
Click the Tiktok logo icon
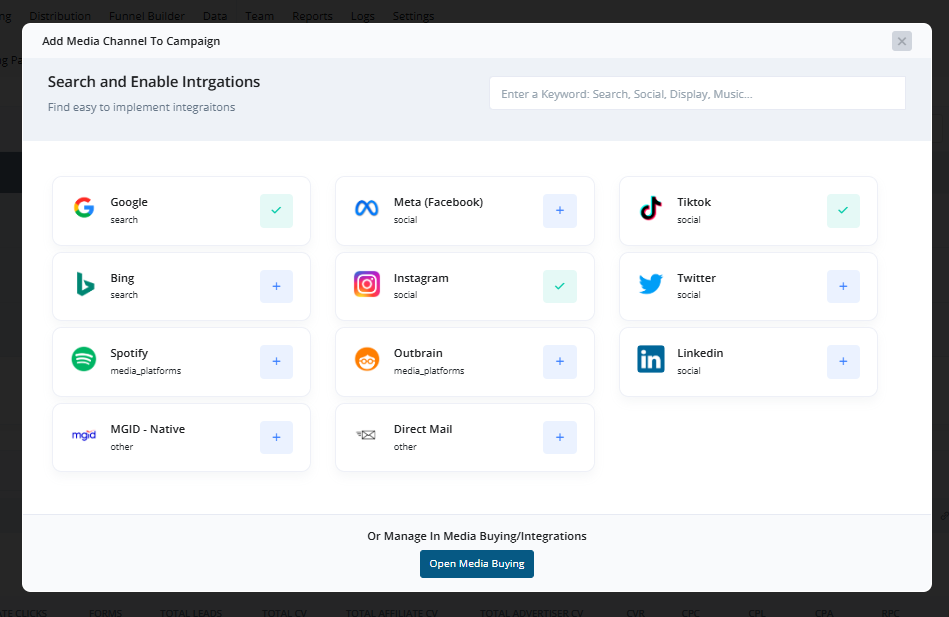coord(651,208)
